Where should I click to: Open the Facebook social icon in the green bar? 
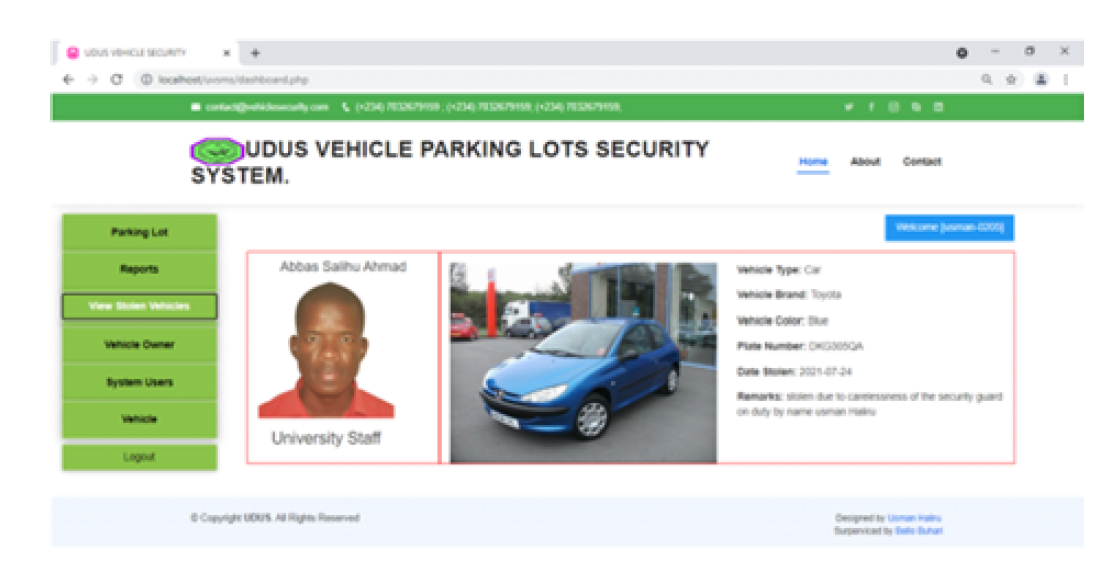[x=871, y=107]
